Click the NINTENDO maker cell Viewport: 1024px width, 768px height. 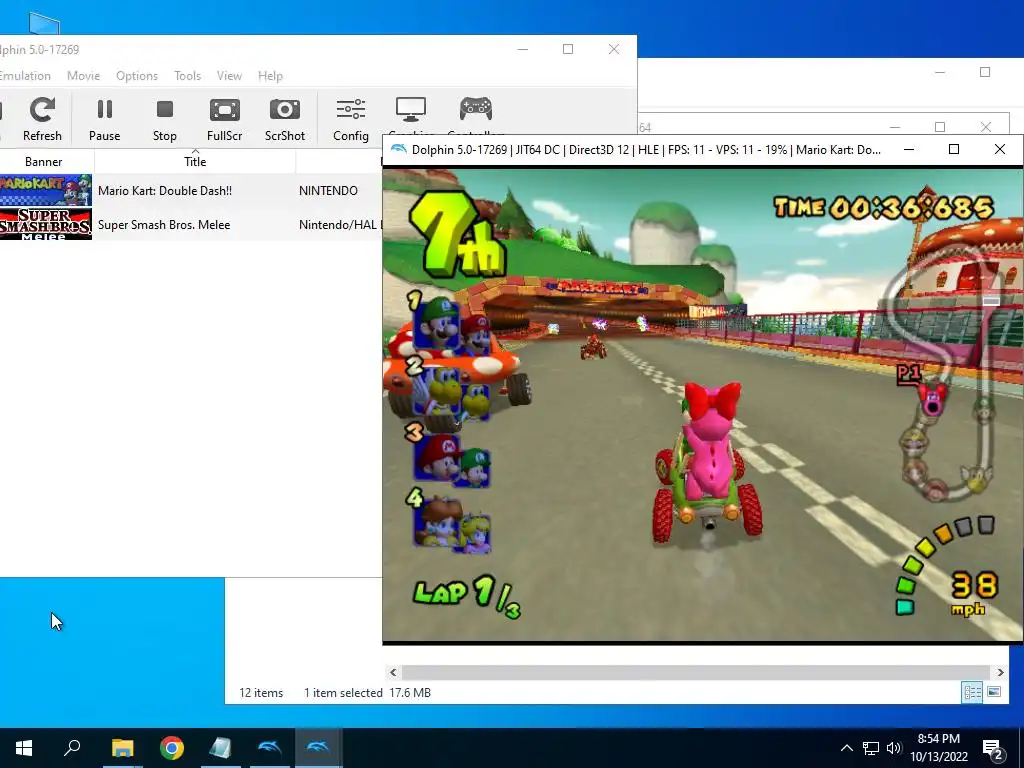(x=328, y=191)
